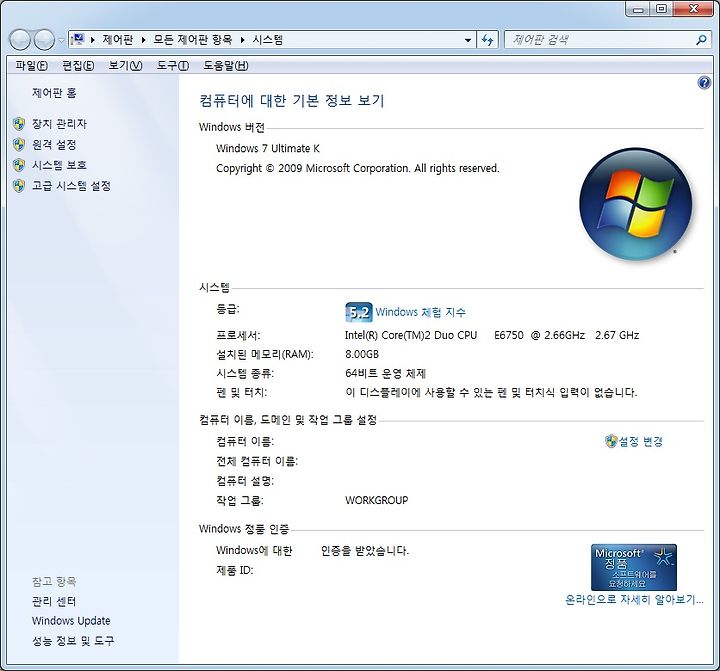Open the 도움말(H) menu
The image size is (720, 671).
(x=226, y=66)
